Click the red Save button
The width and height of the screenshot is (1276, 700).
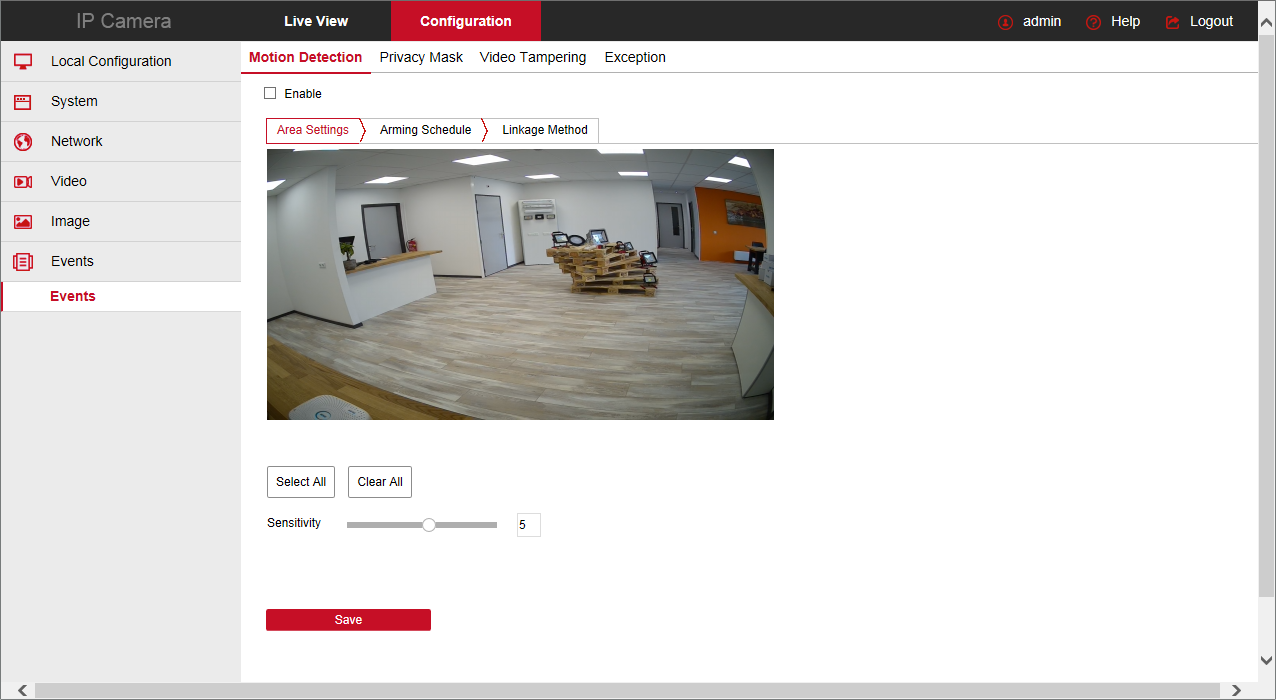348,620
